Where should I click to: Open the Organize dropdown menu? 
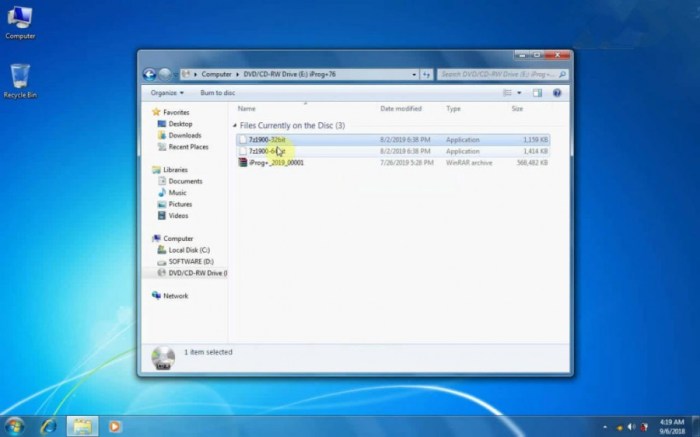[166, 93]
